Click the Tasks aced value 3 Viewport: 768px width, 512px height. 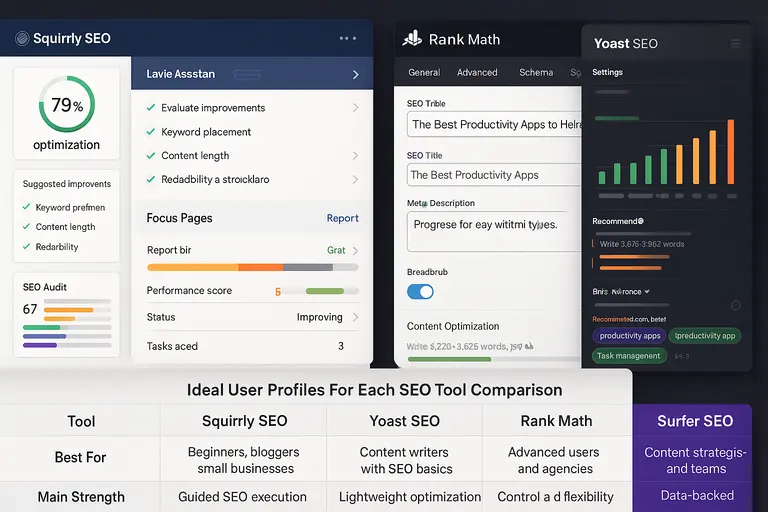[x=341, y=346]
